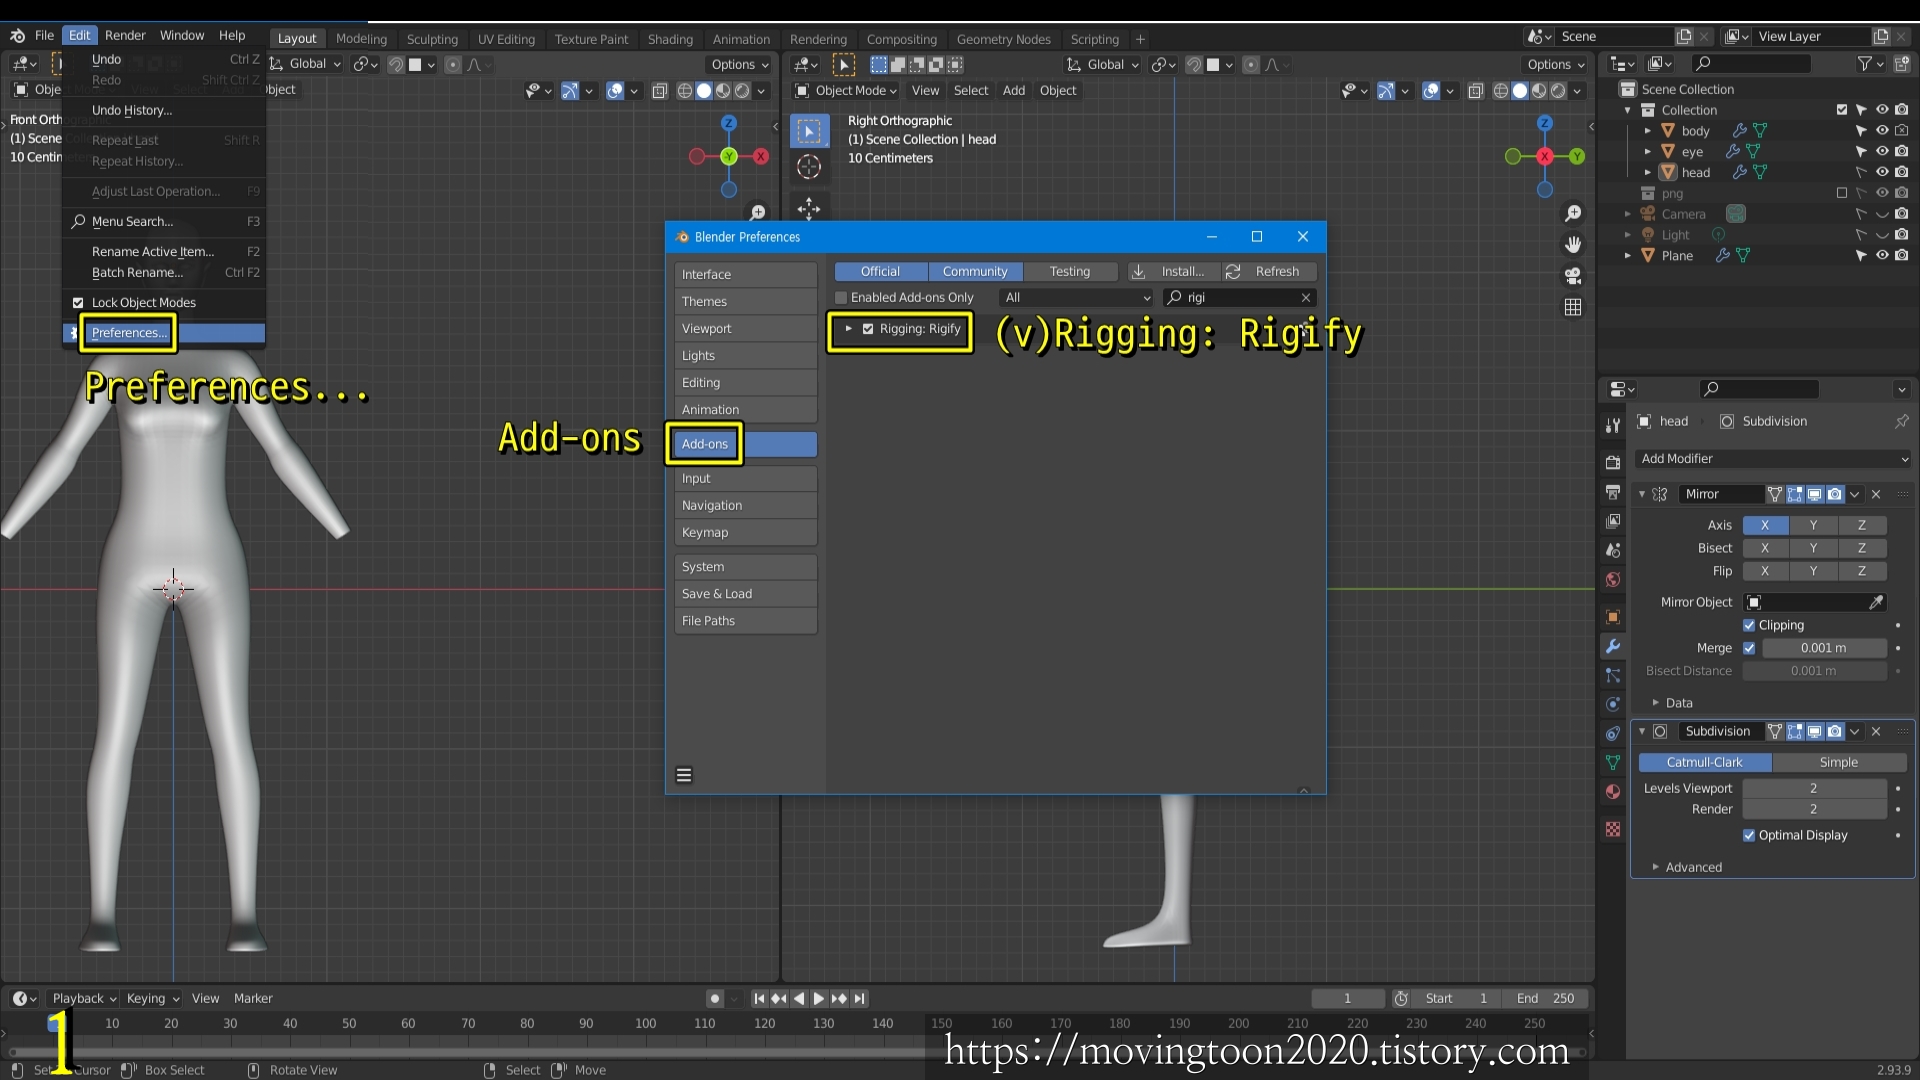Pick Mirror Object with eyedropper
The image size is (1920, 1080).
tap(1876, 602)
